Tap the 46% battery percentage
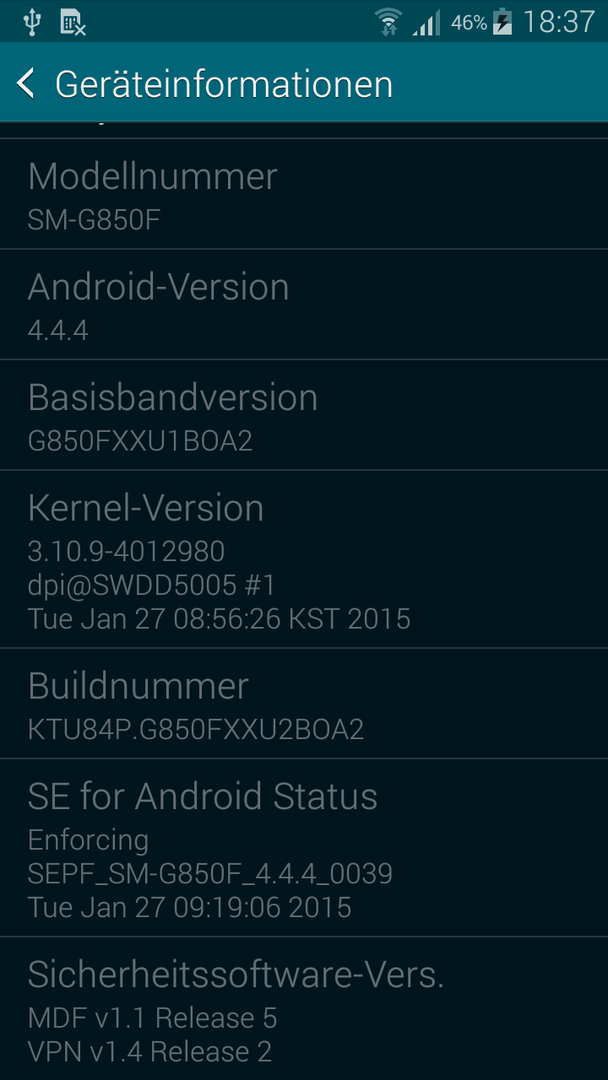The height and width of the screenshot is (1080, 608). click(x=468, y=23)
